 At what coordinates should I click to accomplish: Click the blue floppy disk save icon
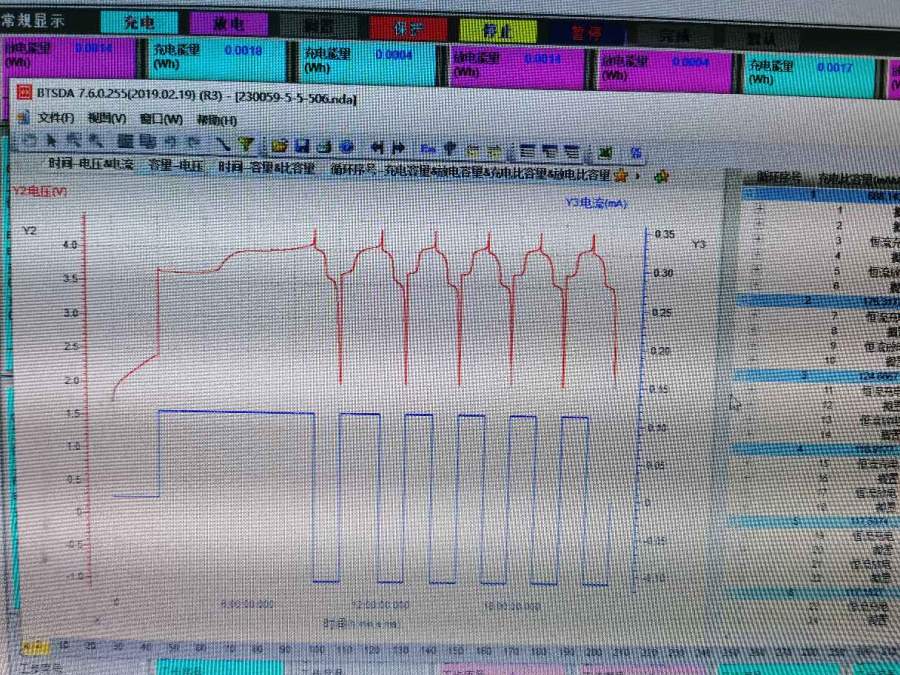(x=302, y=147)
